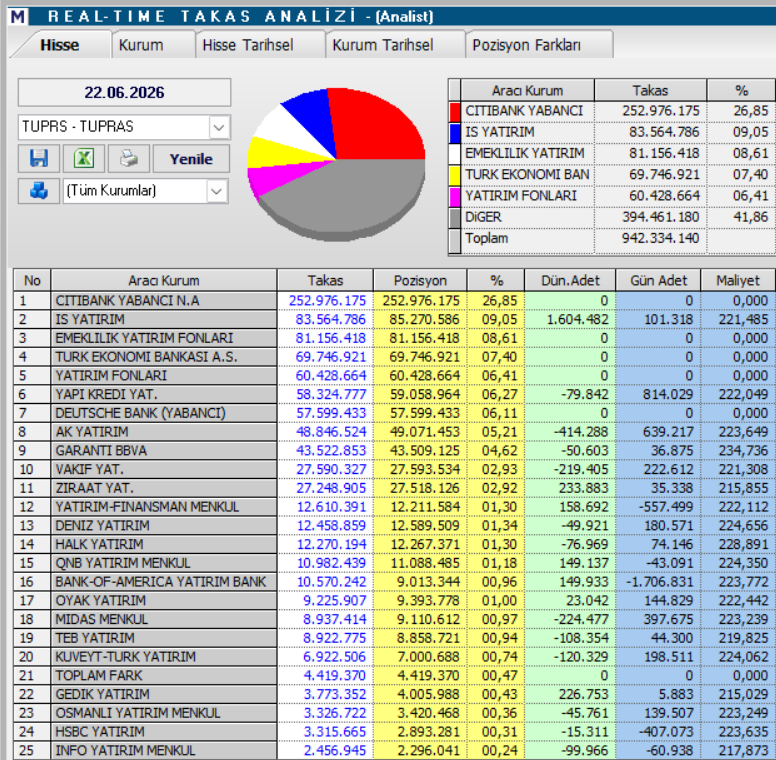
Task: Select the Pozisyon Farkları tab
Action: (x=527, y=45)
